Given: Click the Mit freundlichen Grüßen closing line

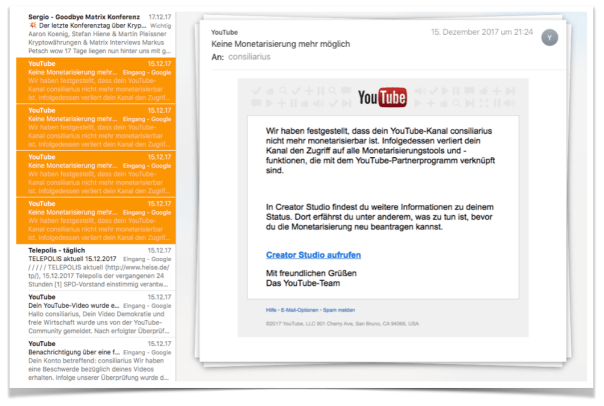Looking at the screenshot, I should 311,273.
